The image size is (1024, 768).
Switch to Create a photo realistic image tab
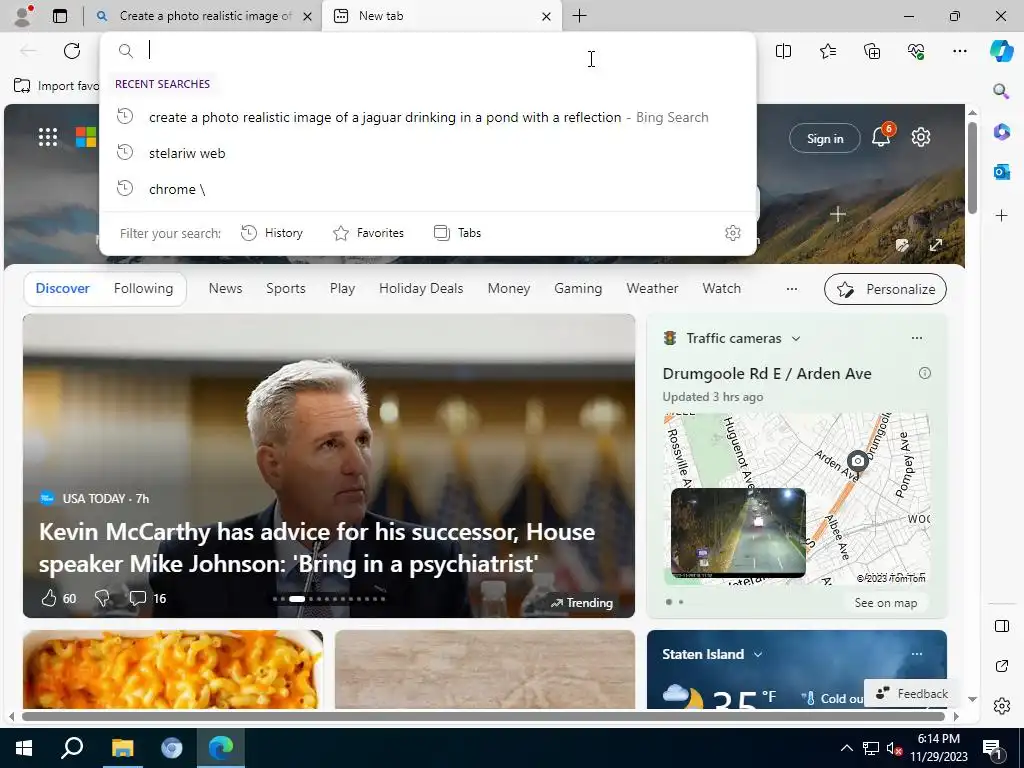[202, 16]
